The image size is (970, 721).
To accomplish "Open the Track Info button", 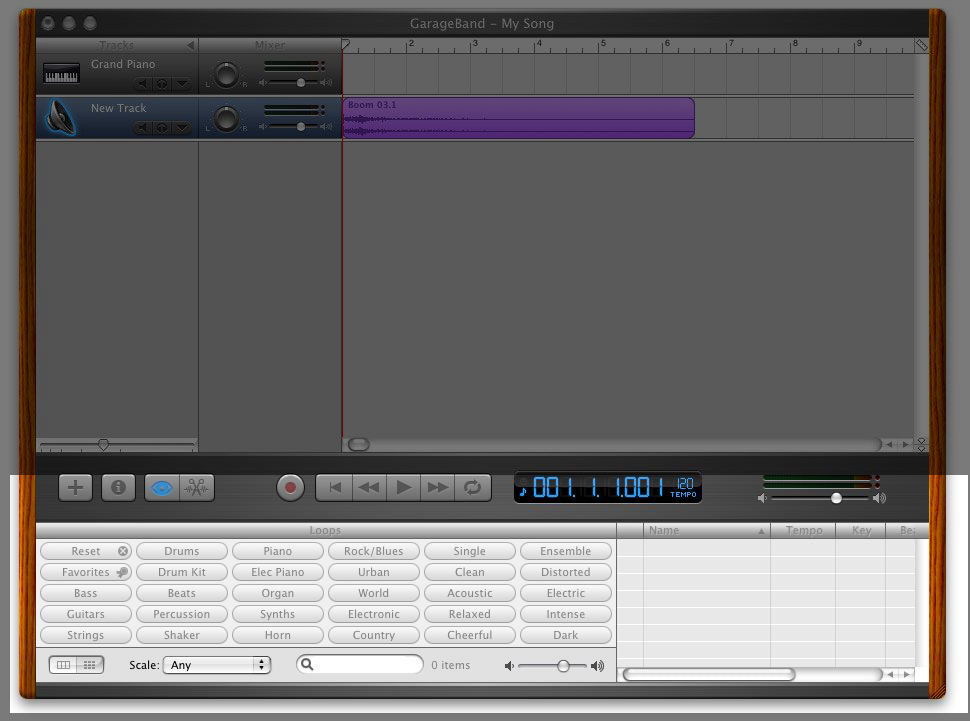I will coord(118,488).
